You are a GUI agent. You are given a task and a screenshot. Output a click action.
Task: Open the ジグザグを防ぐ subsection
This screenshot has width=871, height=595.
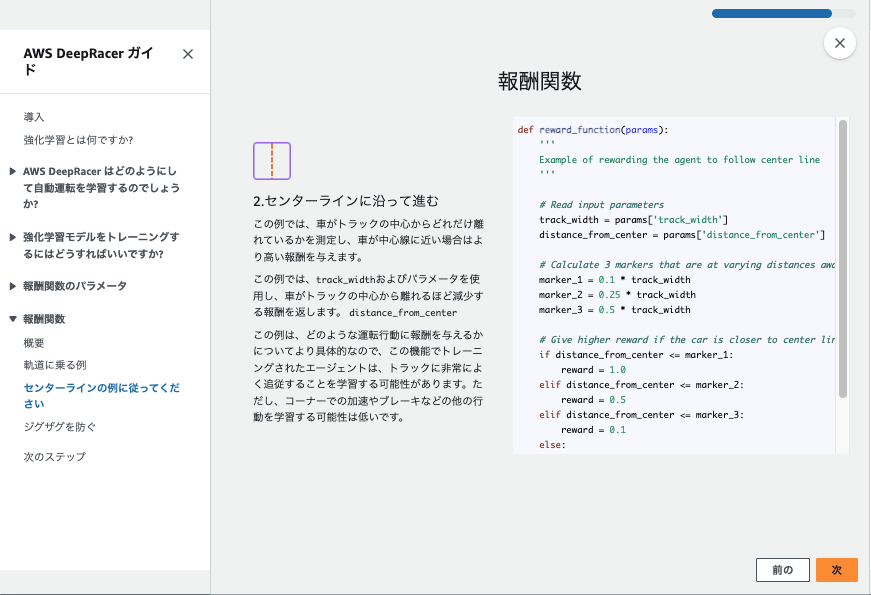pos(59,427)
